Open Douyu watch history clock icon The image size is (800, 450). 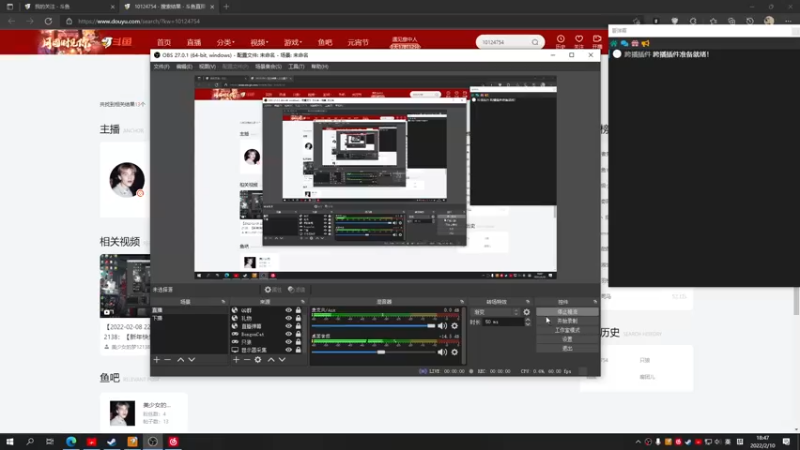coord(561,39)
